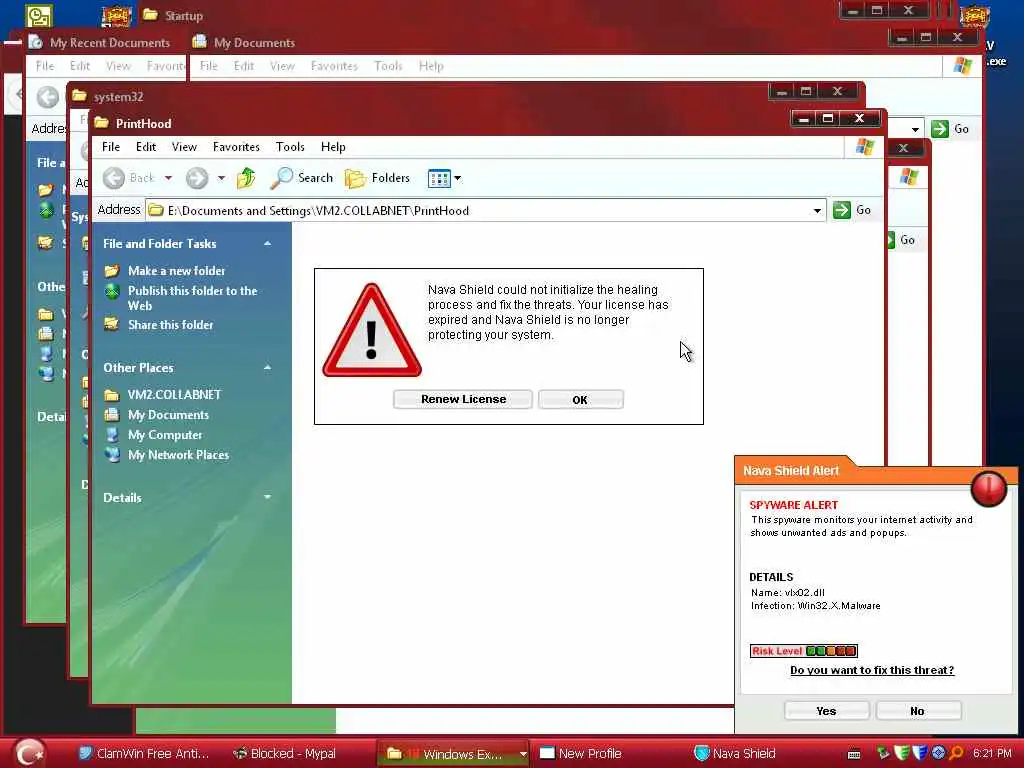The height and width of the screenshot is (768, 1024).
Task: Click Yes in Nava Shield Alert
Action: [x=827, y=711]
